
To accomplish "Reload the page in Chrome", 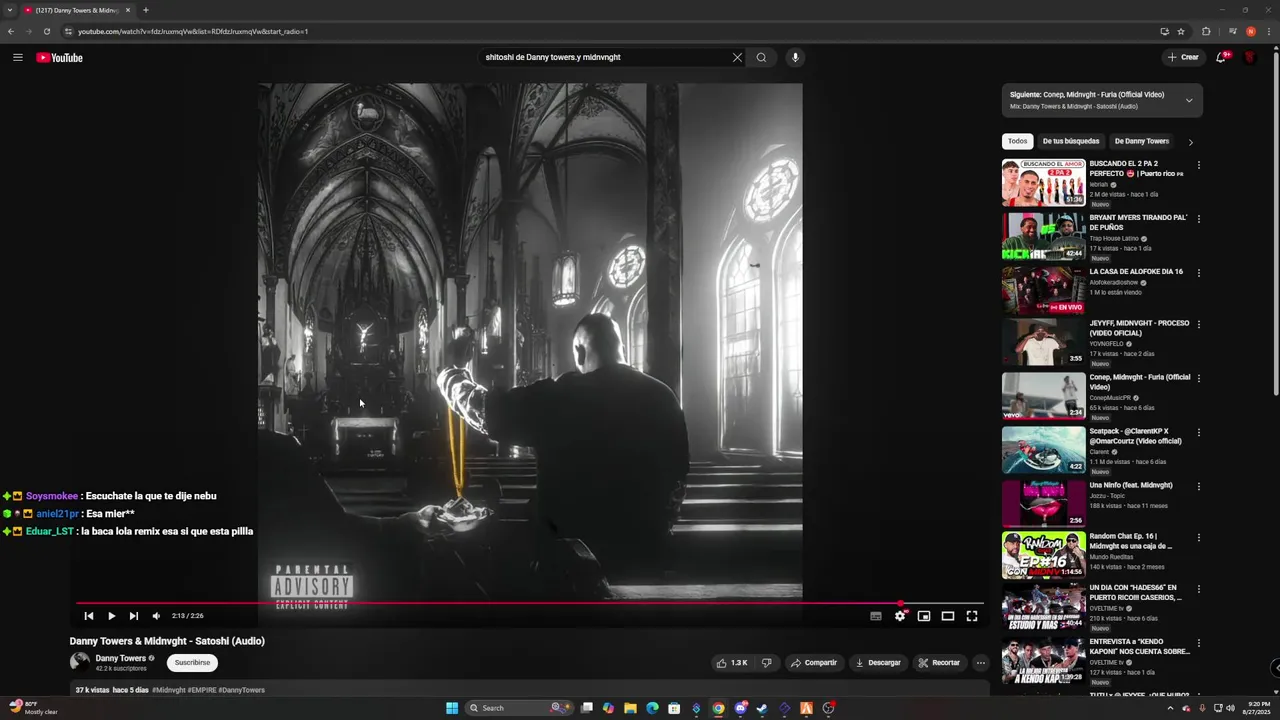I will (x=46, y=31).
